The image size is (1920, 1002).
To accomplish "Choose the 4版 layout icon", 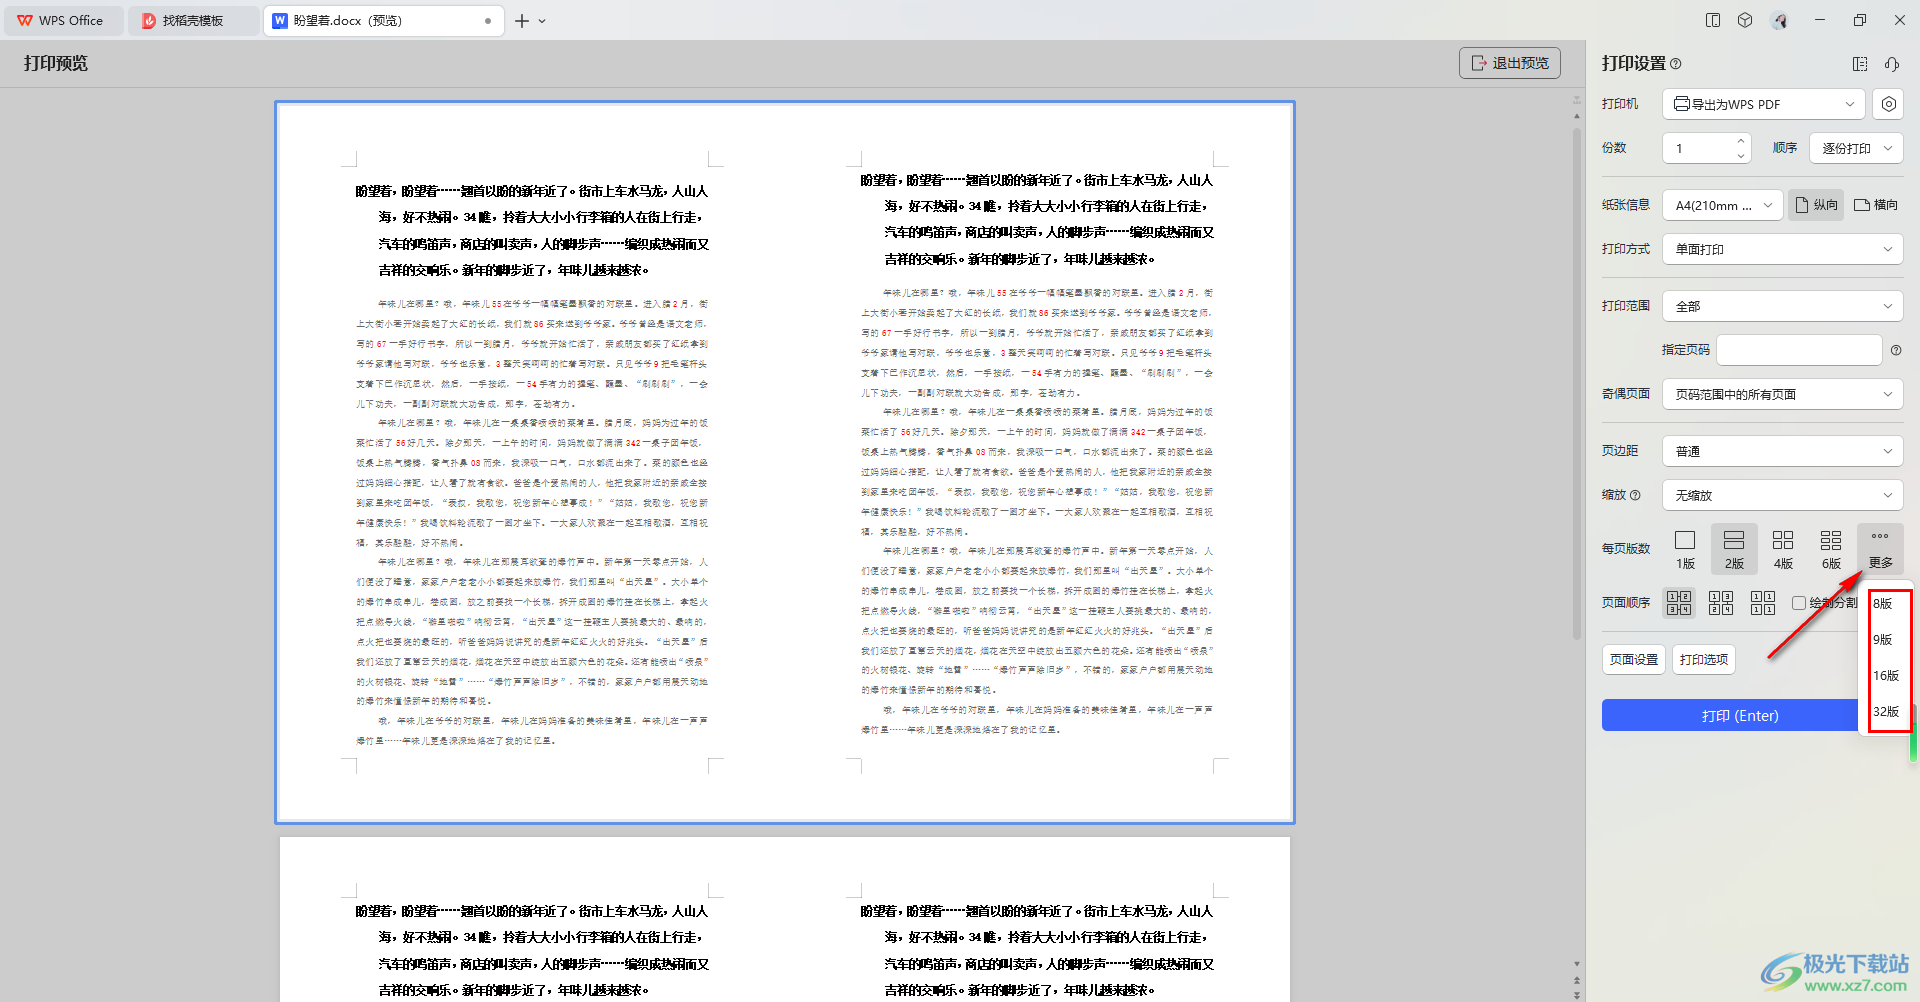I will pyautogui.click(x=1782, y=548).
